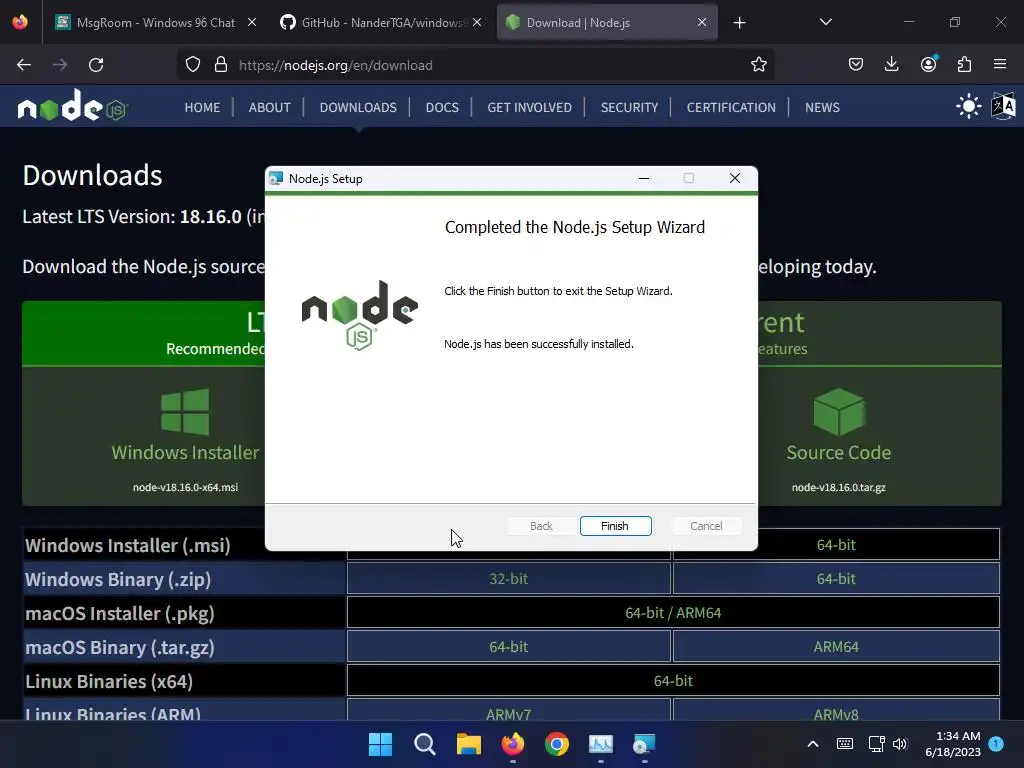Click node-v18.16.0-x64.msi file link
This screenshot has width=1024, height=768.
pos(185,487)
